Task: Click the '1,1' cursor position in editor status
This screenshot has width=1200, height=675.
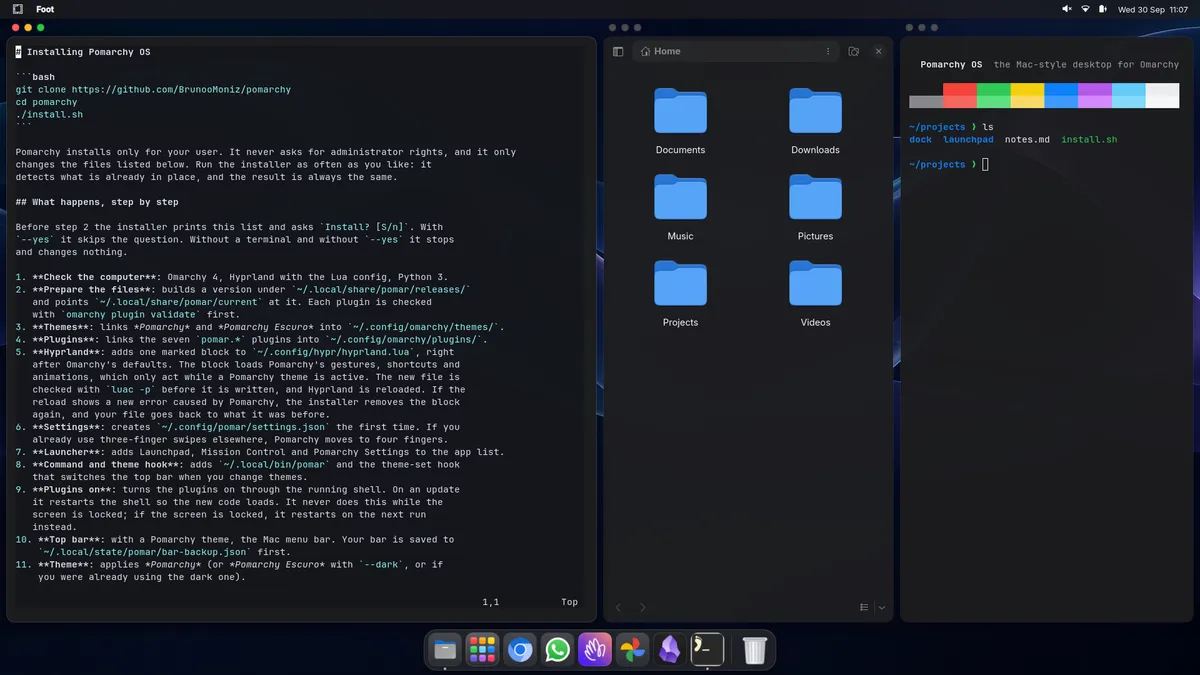Action: pos(491,602)
